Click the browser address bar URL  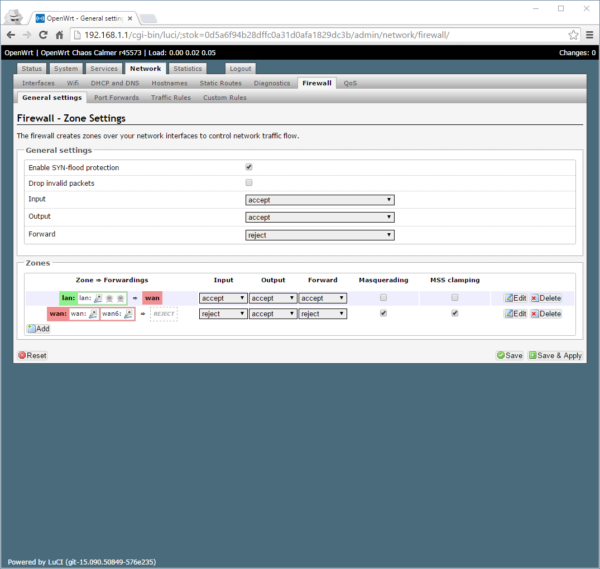[300, 35]
